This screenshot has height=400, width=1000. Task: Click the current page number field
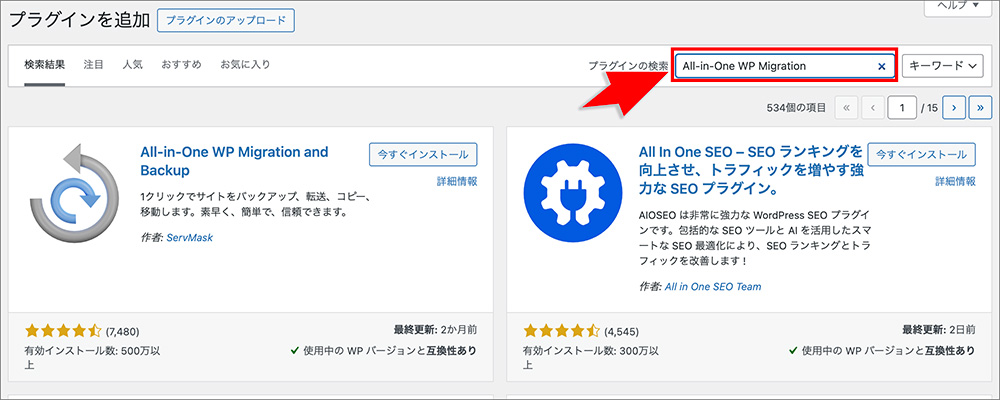coord(902,108)
